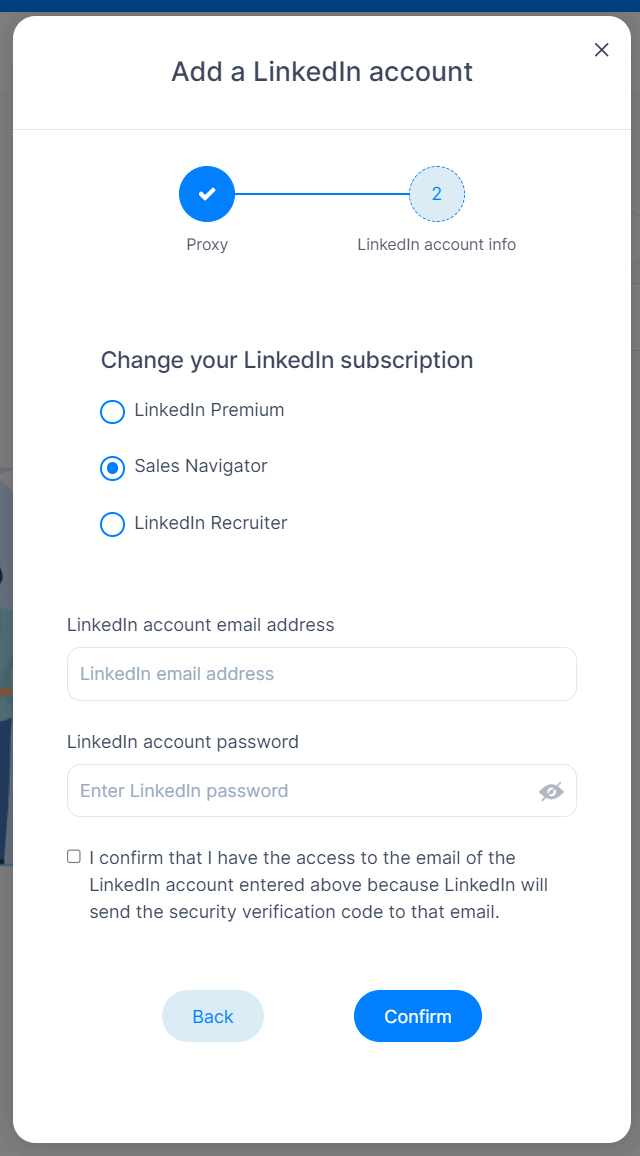This screenshot has width=640, height=1156.
Task: Click the progress line between steps
Action: coord(322,194)
